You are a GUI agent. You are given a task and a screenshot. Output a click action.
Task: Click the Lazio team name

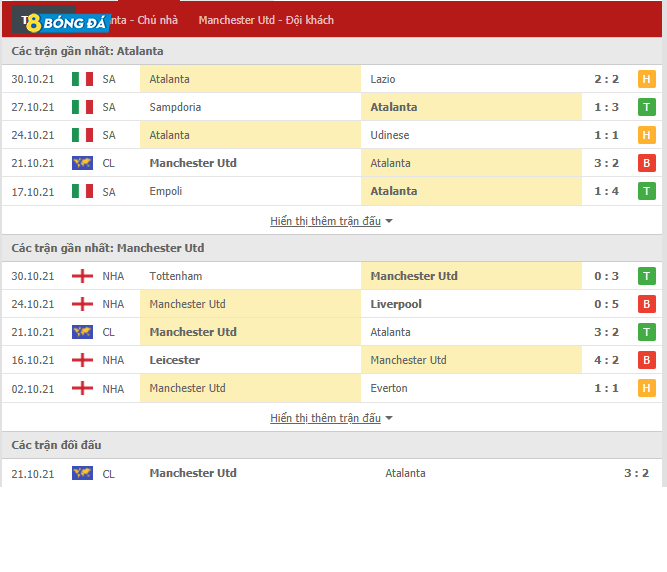click(382, 79)
